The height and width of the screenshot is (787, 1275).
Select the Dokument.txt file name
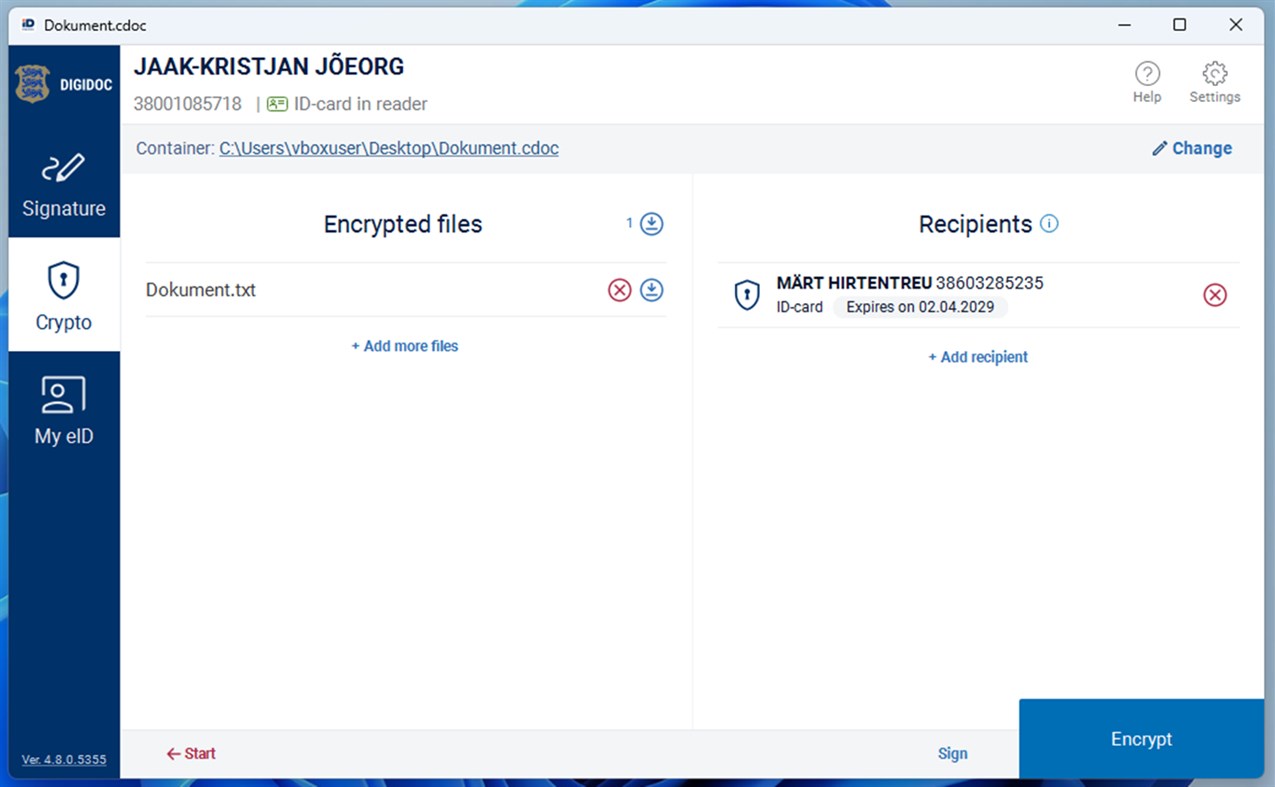point(201,290)
